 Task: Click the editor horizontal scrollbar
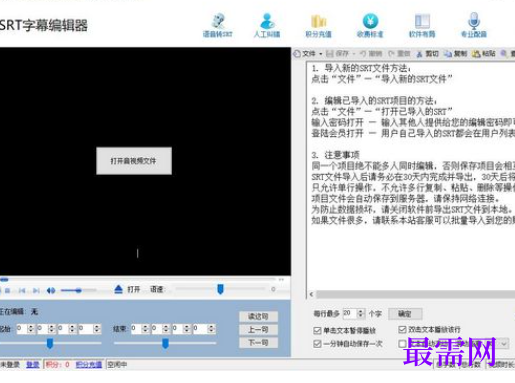tap(415, 294)
